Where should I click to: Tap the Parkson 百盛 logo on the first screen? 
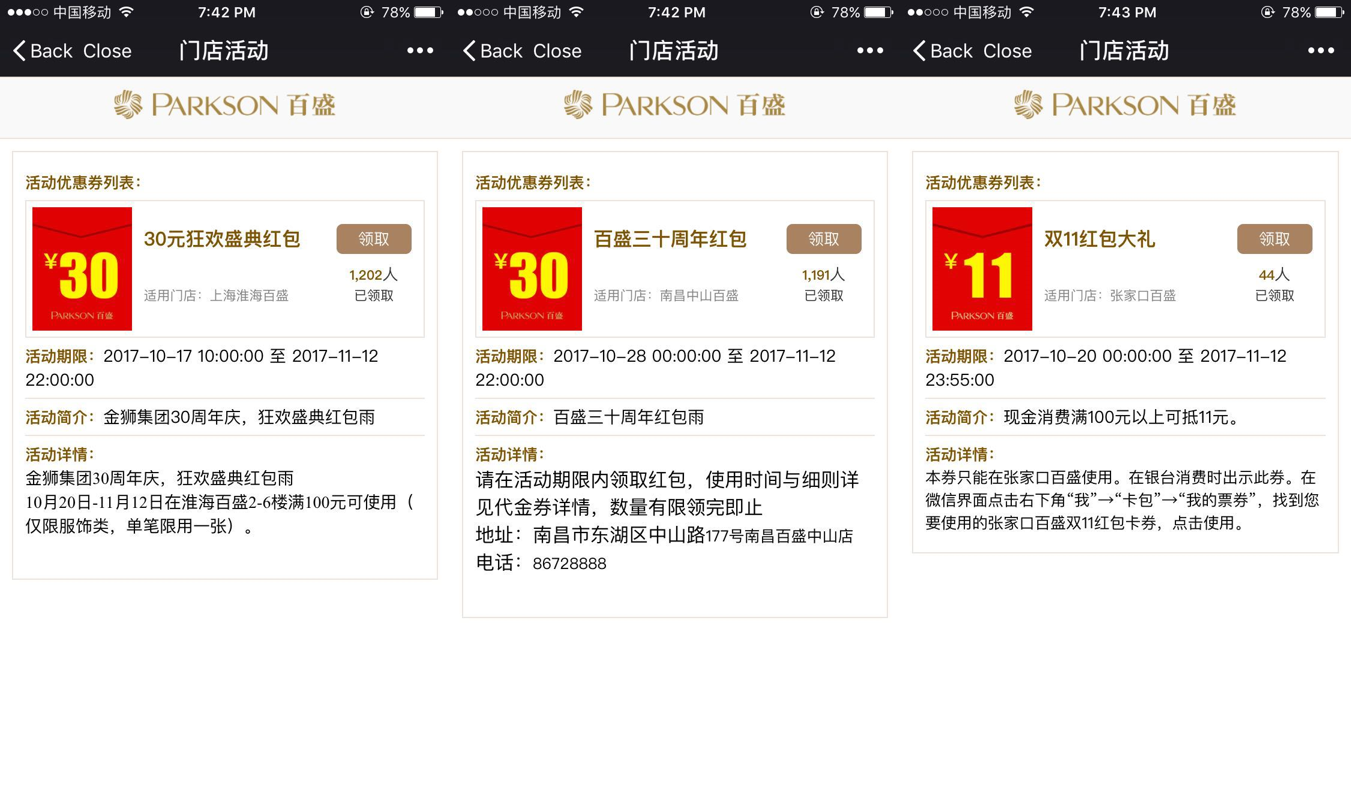pos(225,105)
